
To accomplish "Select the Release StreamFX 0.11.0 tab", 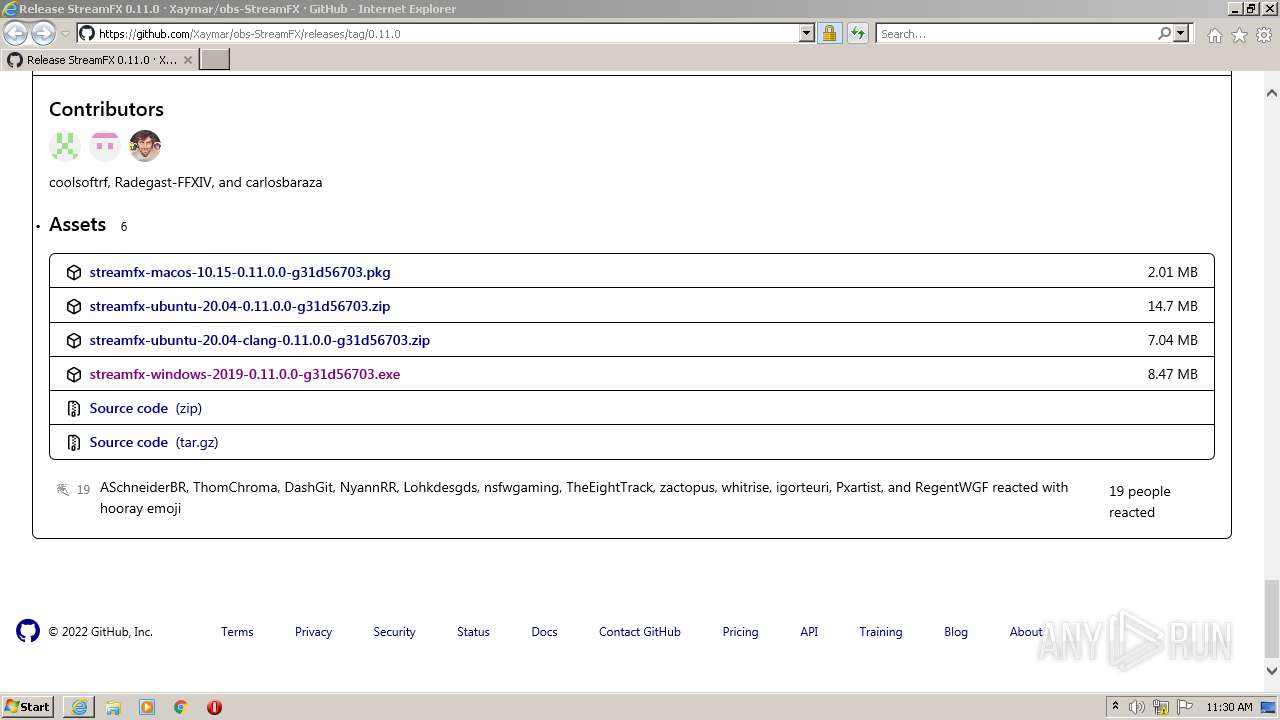I will coord(100,59).
